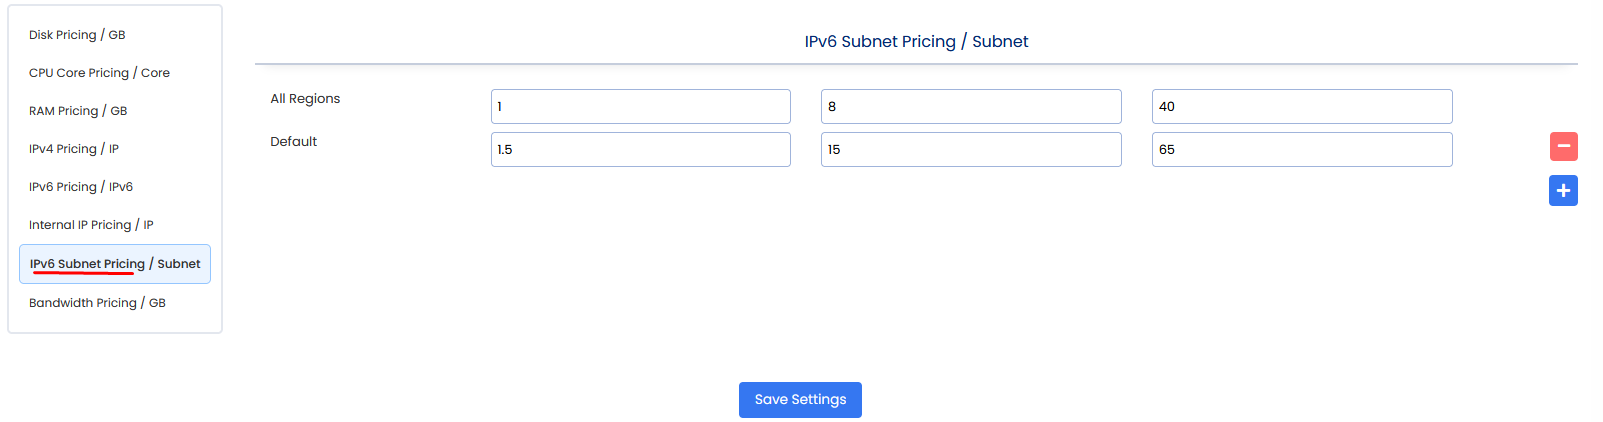Select Internal IP Pricing / IP
Viewport: 1603px width, 422px height.
click(91, 225)
